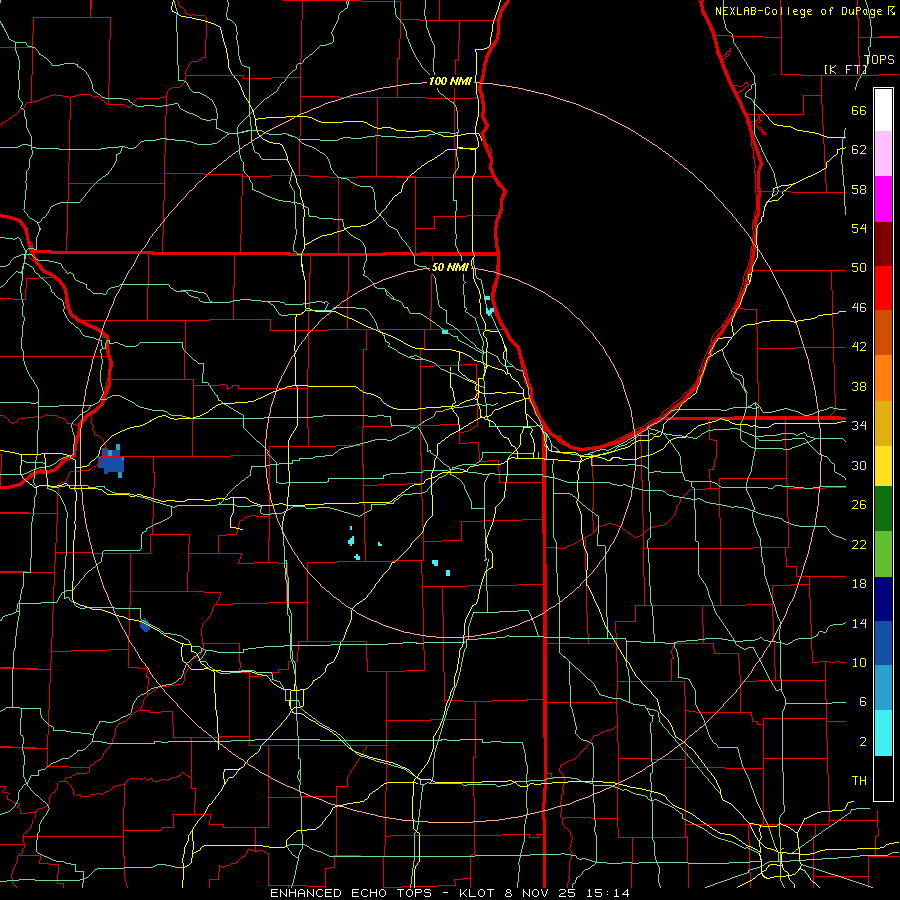Pick the bright cyan legend swatch
The height and width of the screenshot is (900, 900).
[x=883, y=733]
